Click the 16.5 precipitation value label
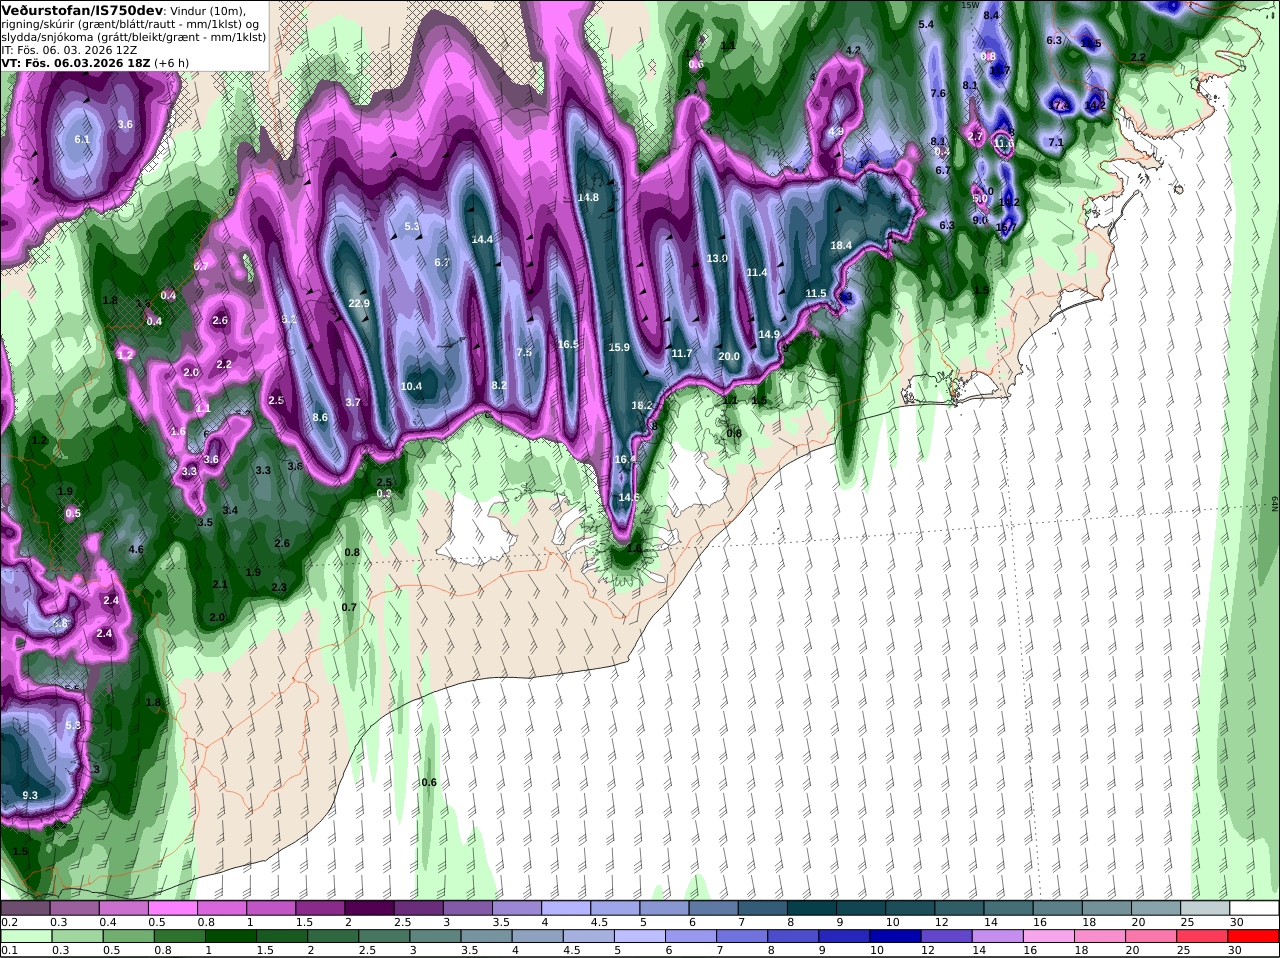 568,344
